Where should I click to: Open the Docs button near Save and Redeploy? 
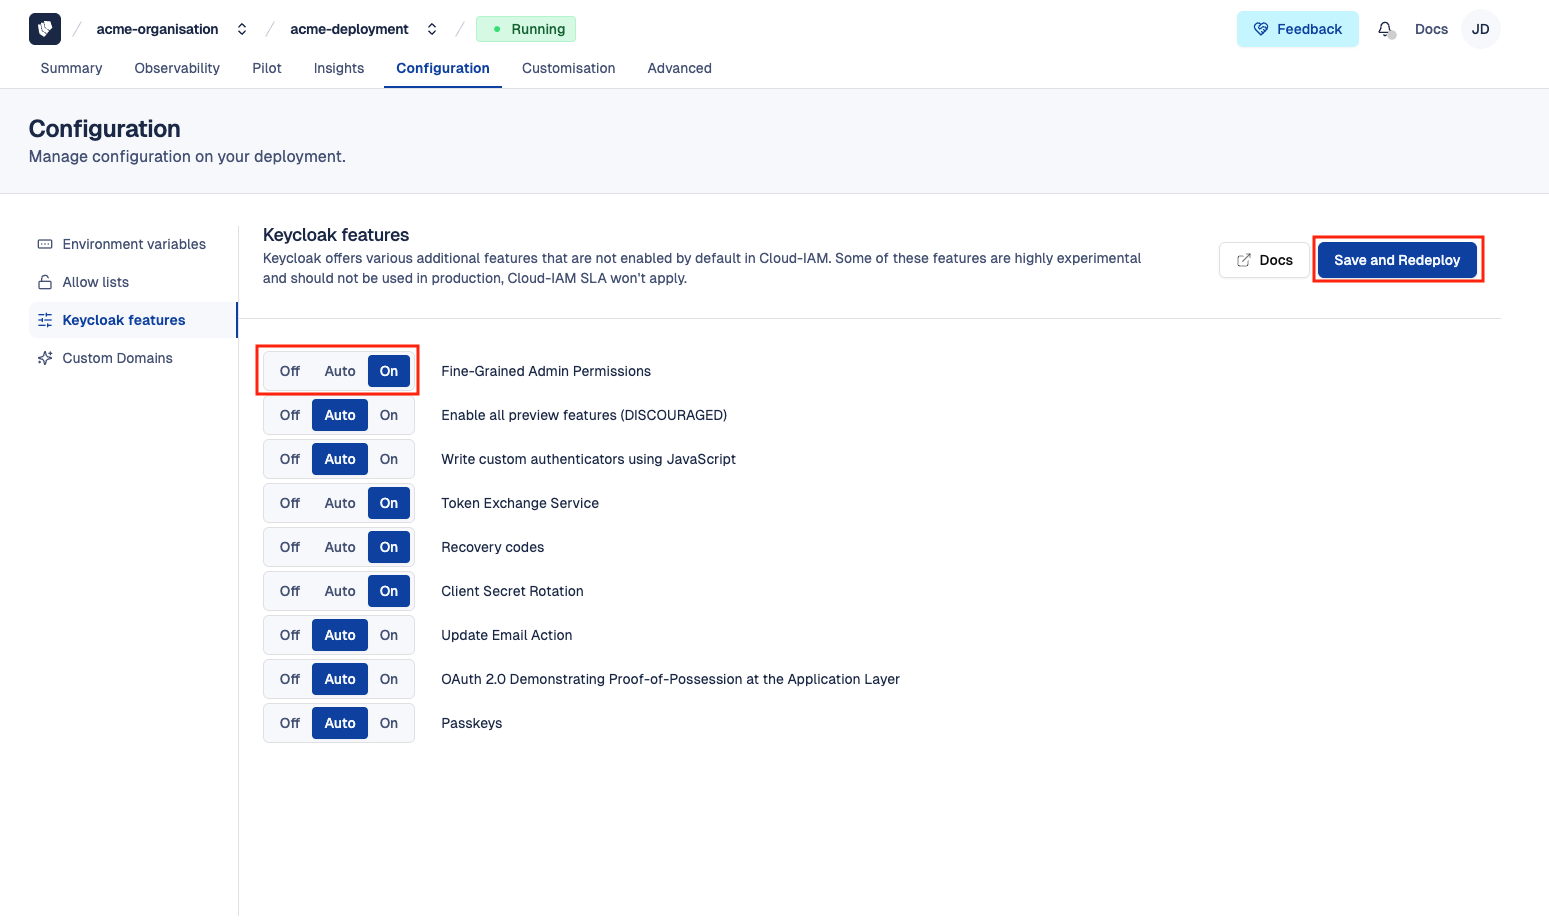coord(1264,260)
